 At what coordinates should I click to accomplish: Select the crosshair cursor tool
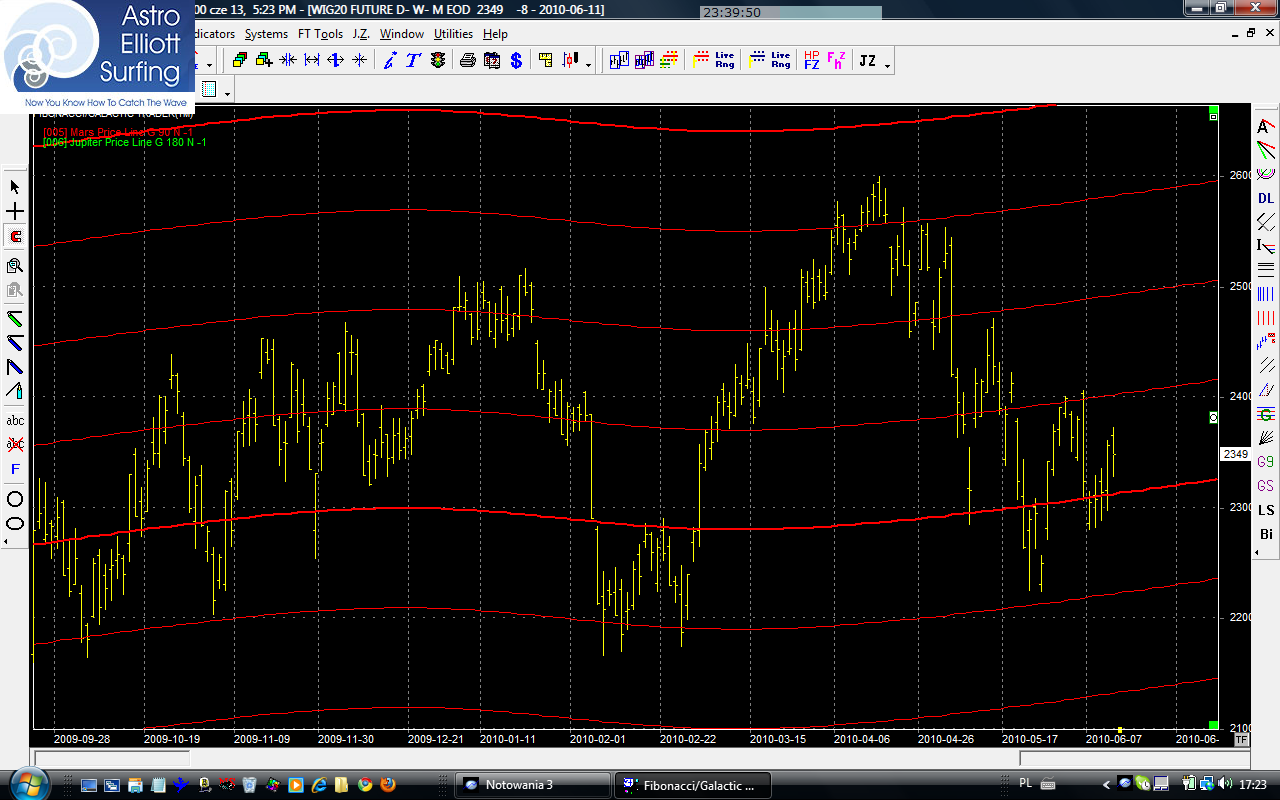pyautogui.click(x=15, y=212)
